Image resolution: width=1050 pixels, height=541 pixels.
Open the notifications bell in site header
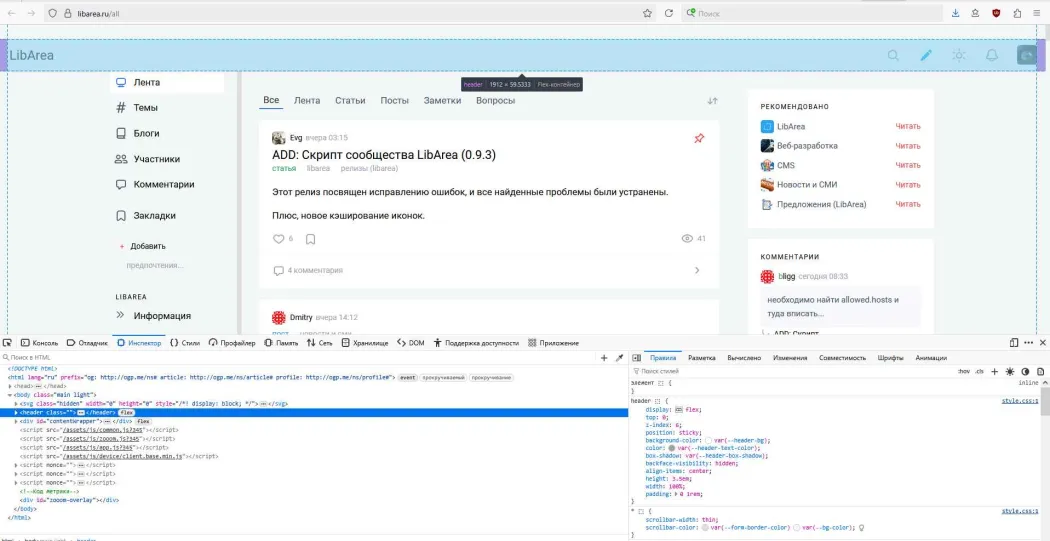[x=992, y=55]
